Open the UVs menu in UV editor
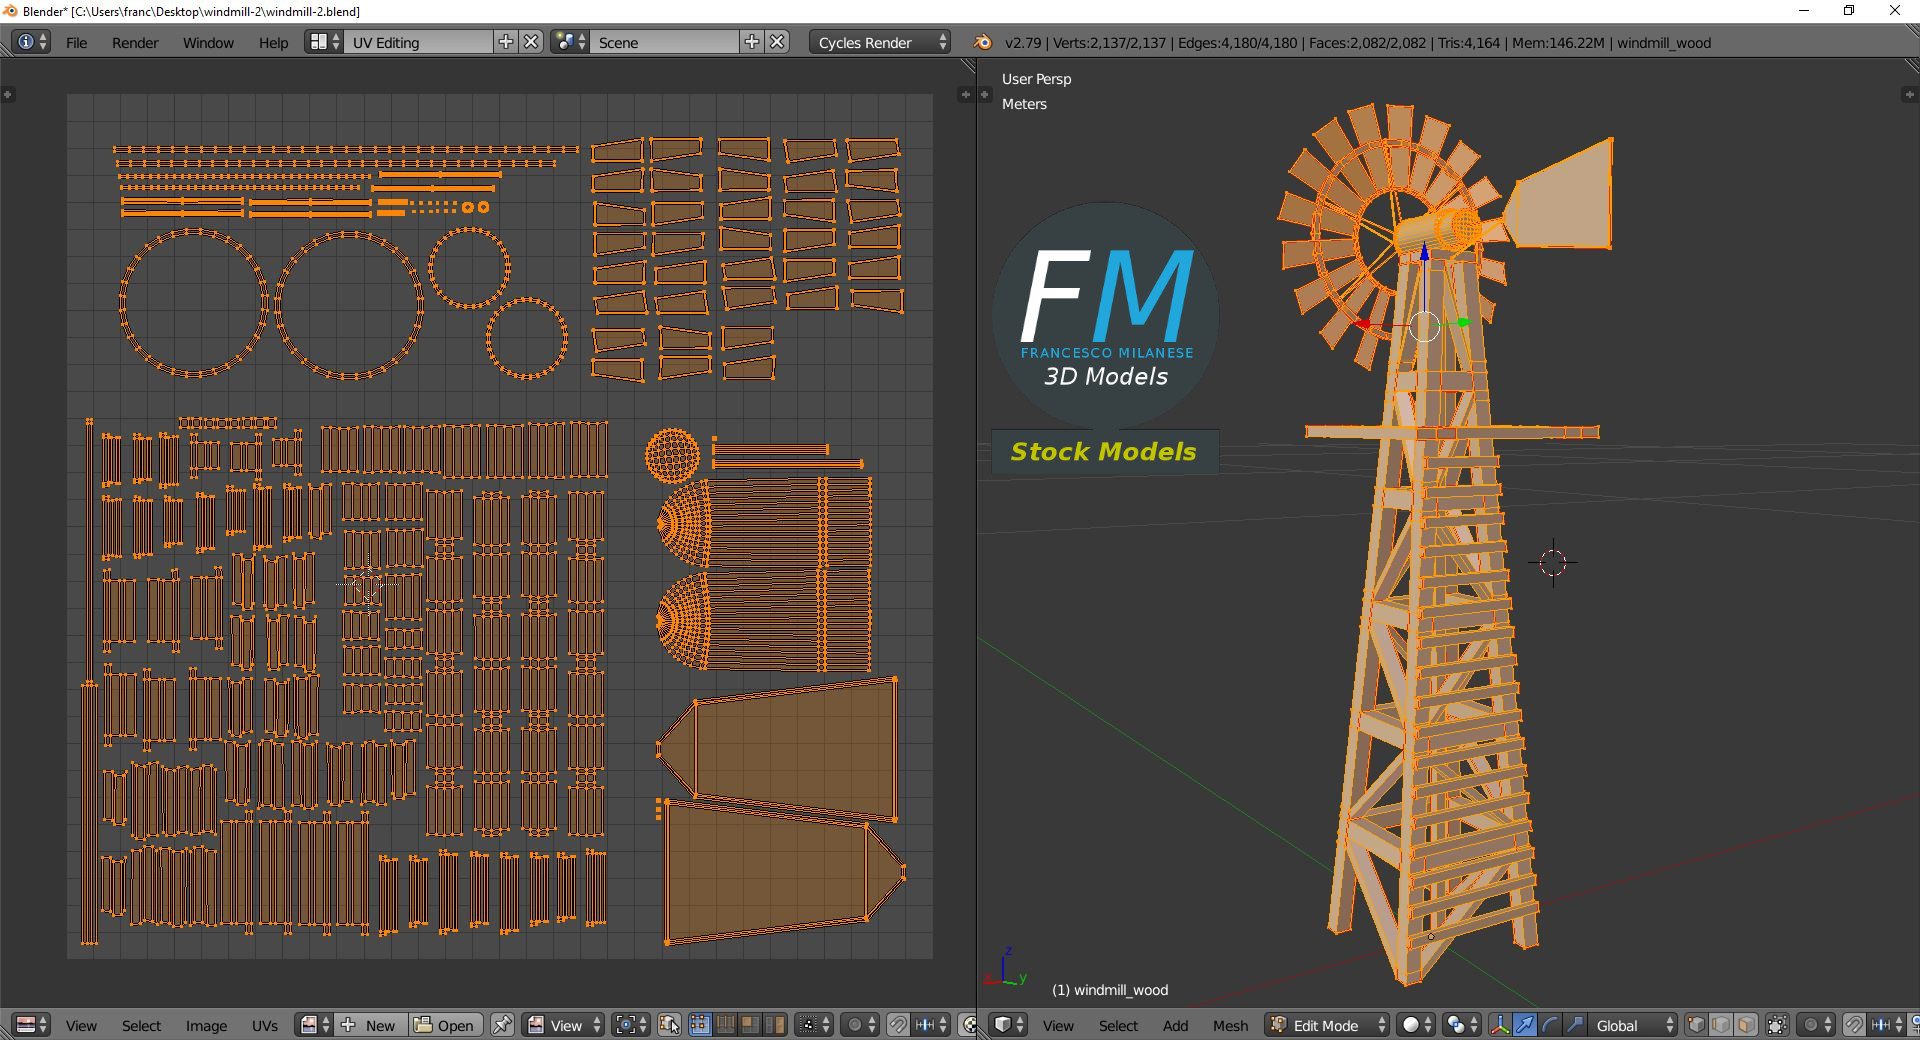 [265, 1025]
